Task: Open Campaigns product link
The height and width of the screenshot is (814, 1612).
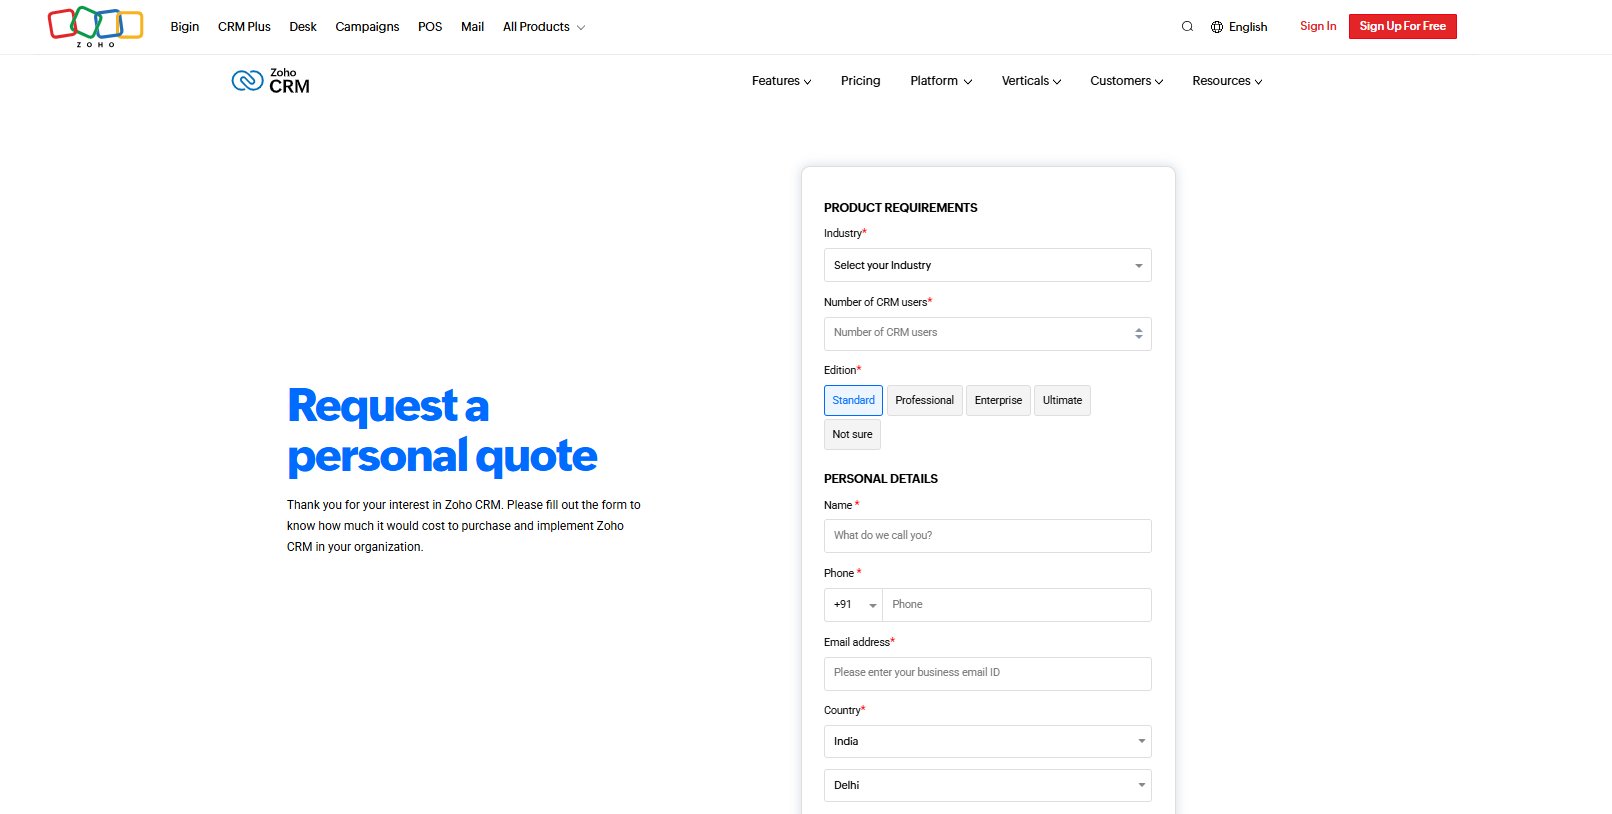Action: pyautogui.click(x=367, y=27)
